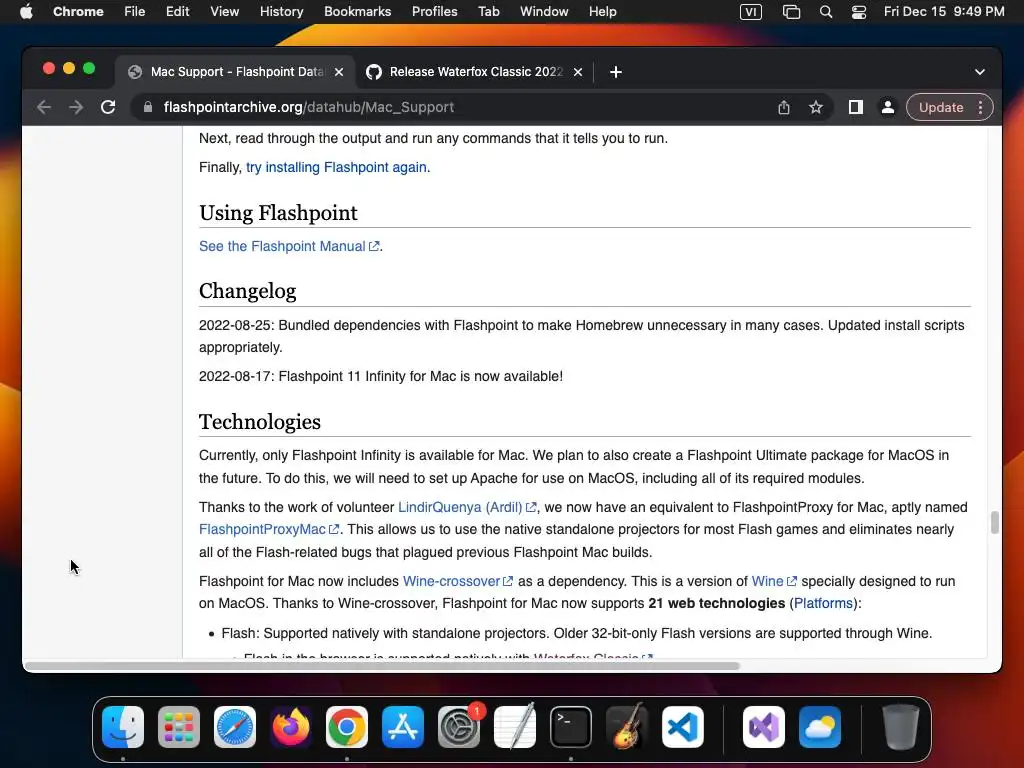1024x768 pixels.
Task: Expand the tab search dropdown arrow
Action: (x=980, y=72)
